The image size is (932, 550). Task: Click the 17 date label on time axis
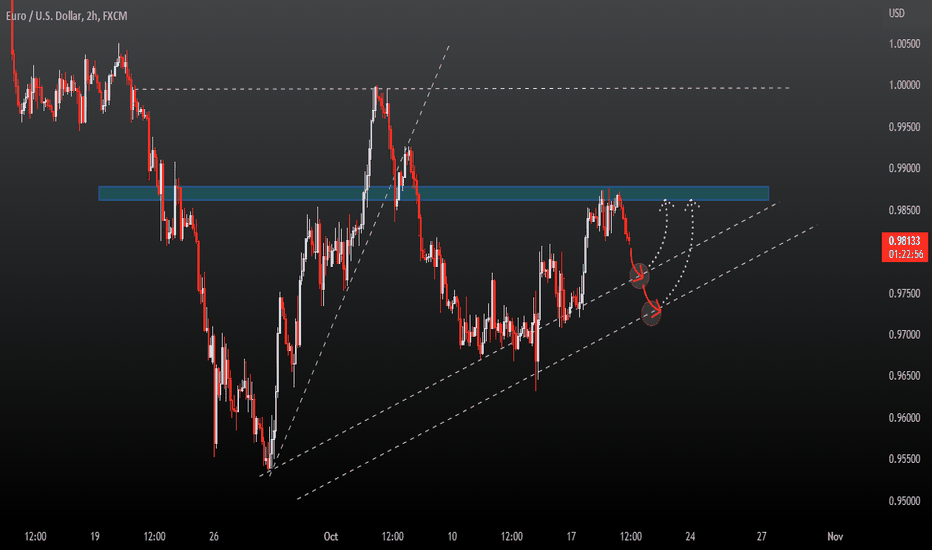coord(571,536)
